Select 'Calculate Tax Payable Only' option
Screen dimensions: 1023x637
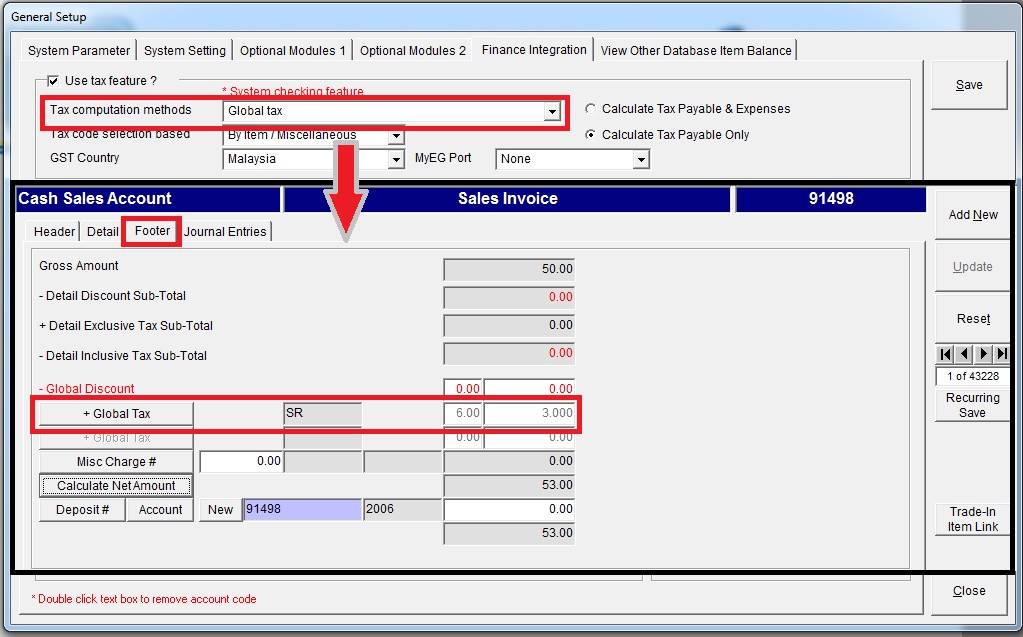[x=590, y=135]
